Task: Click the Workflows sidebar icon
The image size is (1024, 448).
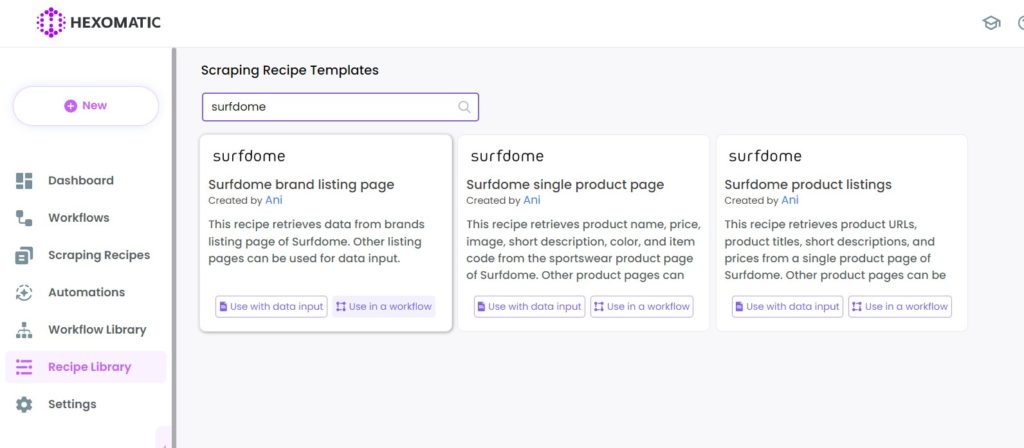Action: coord(25,218)
